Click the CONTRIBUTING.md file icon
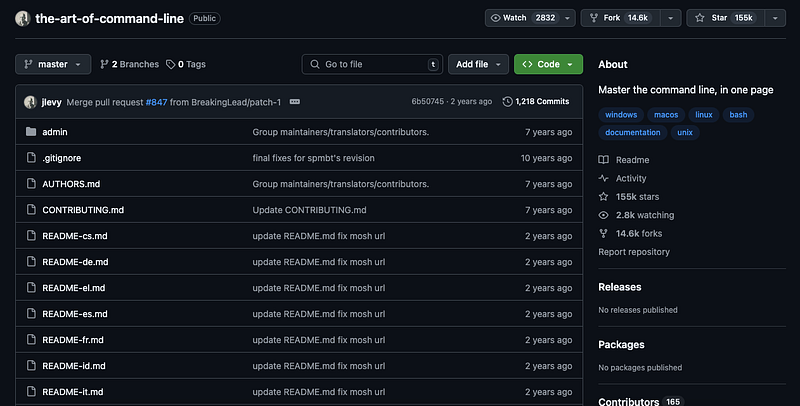 (x=31, y=210)
